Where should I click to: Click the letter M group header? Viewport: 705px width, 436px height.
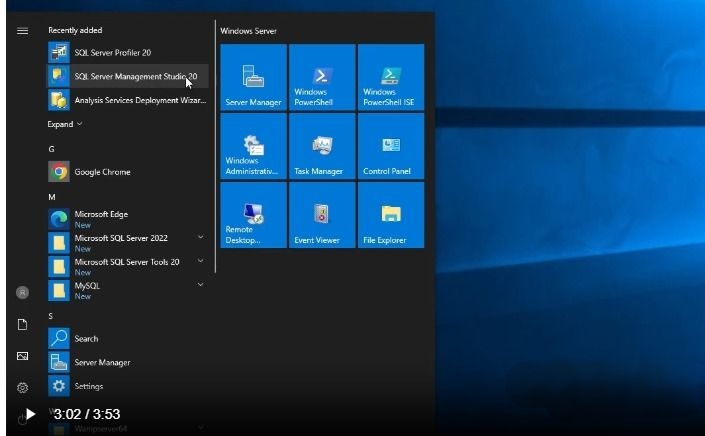(x=52, y=197)
